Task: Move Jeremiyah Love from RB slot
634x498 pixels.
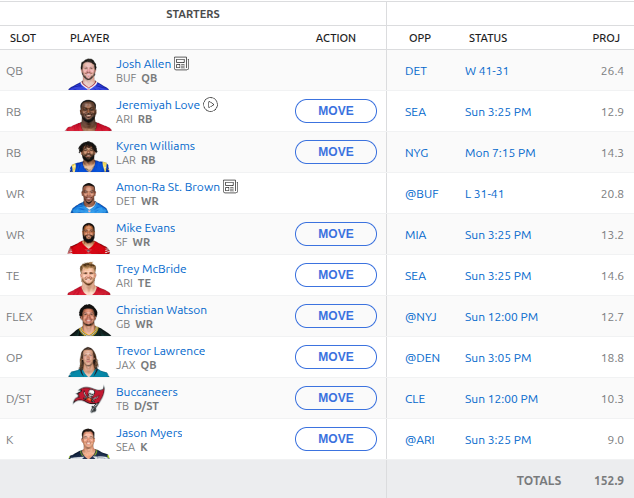Action: point(336,111)
